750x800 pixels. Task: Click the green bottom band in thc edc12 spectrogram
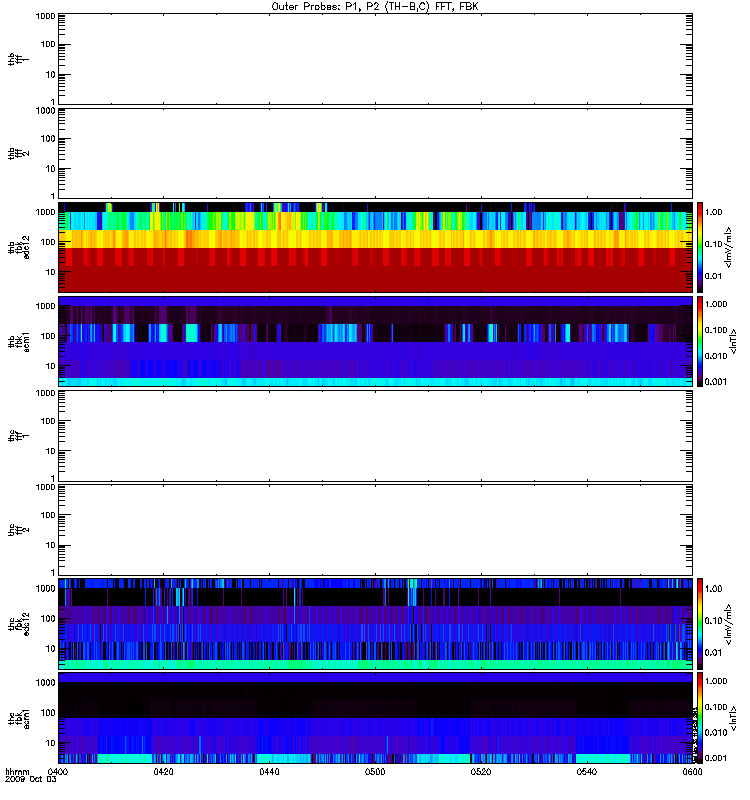[x=375, y=664]
